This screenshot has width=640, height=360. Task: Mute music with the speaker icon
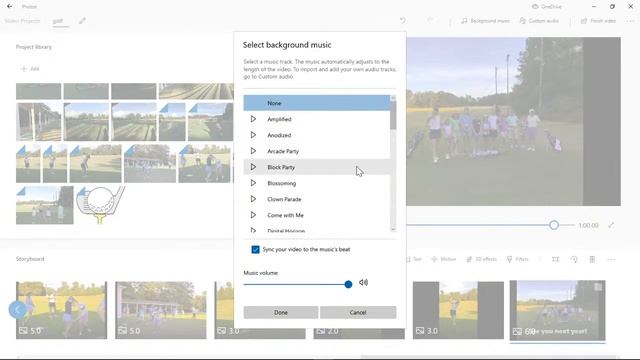point(363,282)
